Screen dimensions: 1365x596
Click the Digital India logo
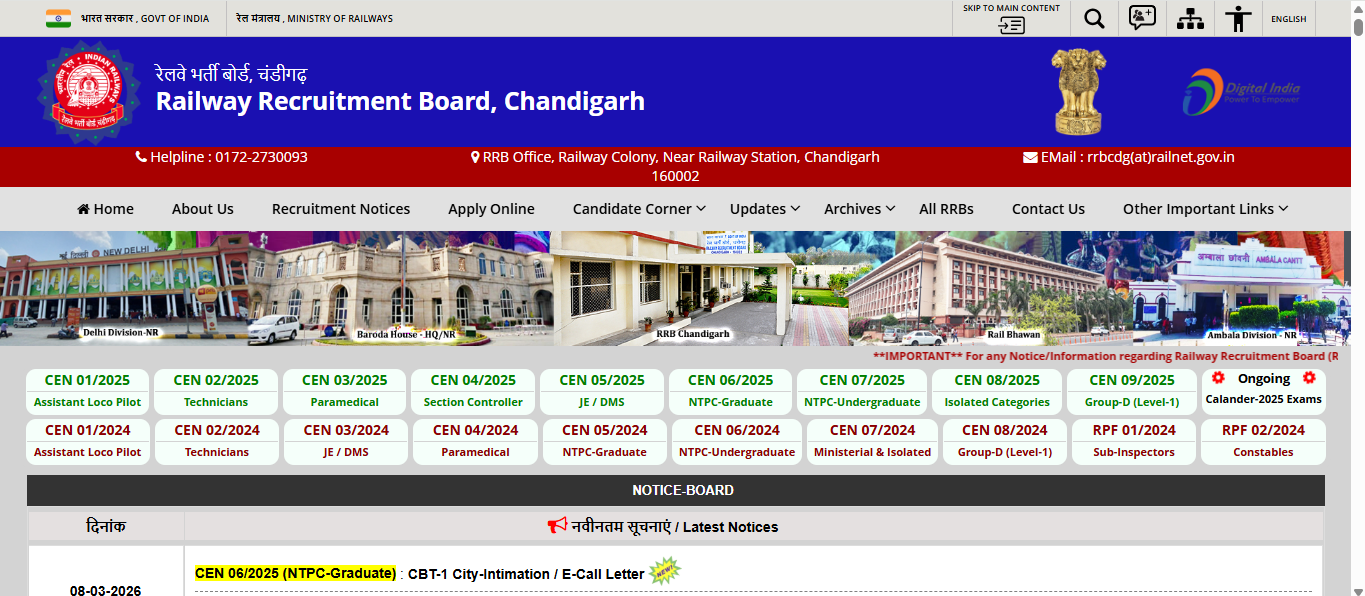pyautogui.click(x=1241, y=92)
